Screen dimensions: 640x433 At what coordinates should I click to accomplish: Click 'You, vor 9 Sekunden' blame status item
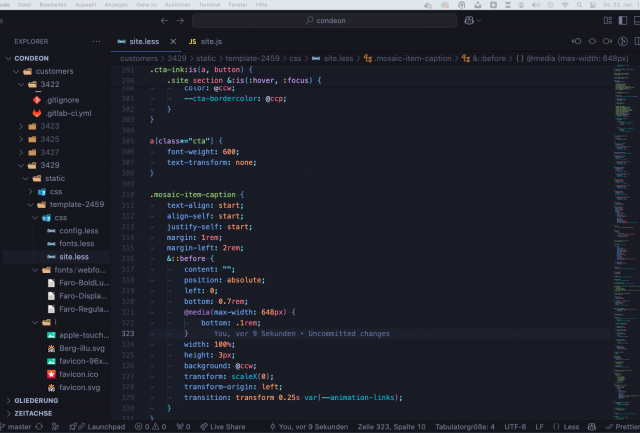tap(309, 426)
